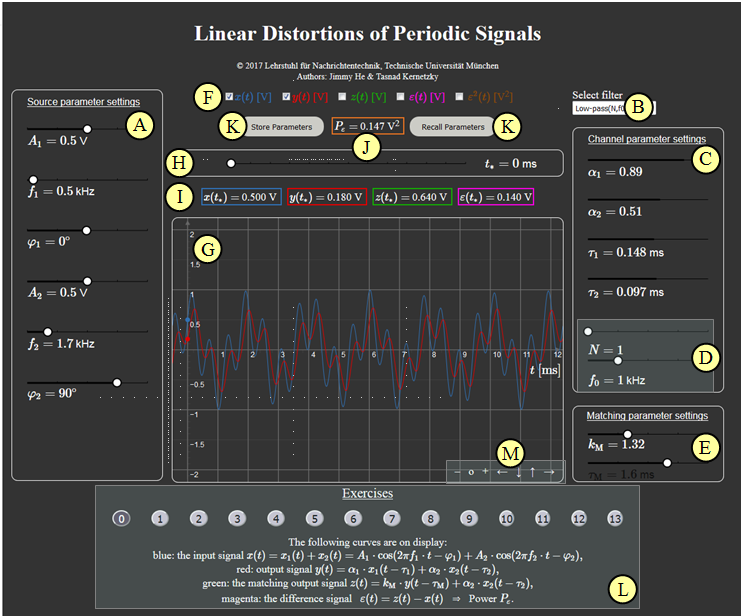Choose exercise number 13
This screenshot has height=616, width=742.
click(614, 518)
